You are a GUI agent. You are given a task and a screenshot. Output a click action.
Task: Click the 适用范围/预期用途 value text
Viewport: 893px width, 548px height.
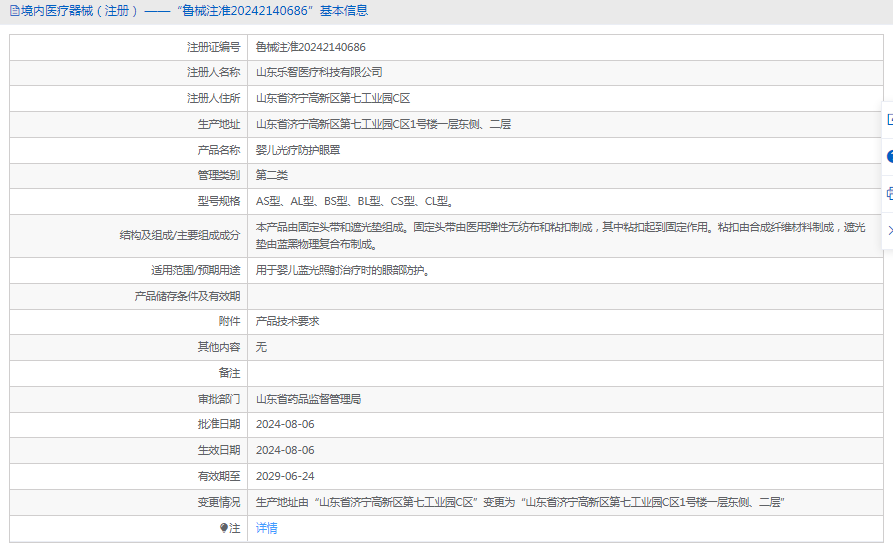pos(343,270)
